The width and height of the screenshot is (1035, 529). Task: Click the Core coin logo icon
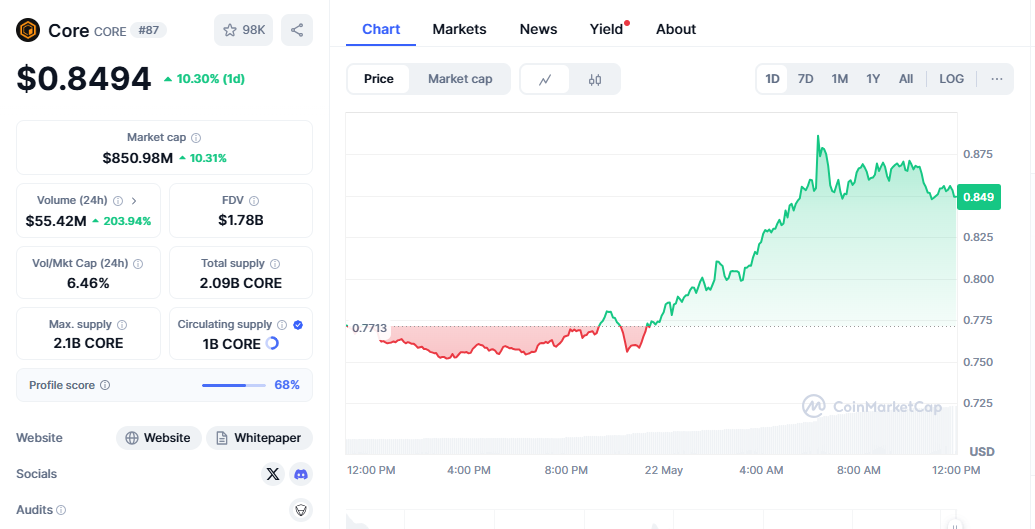[28, 30]
